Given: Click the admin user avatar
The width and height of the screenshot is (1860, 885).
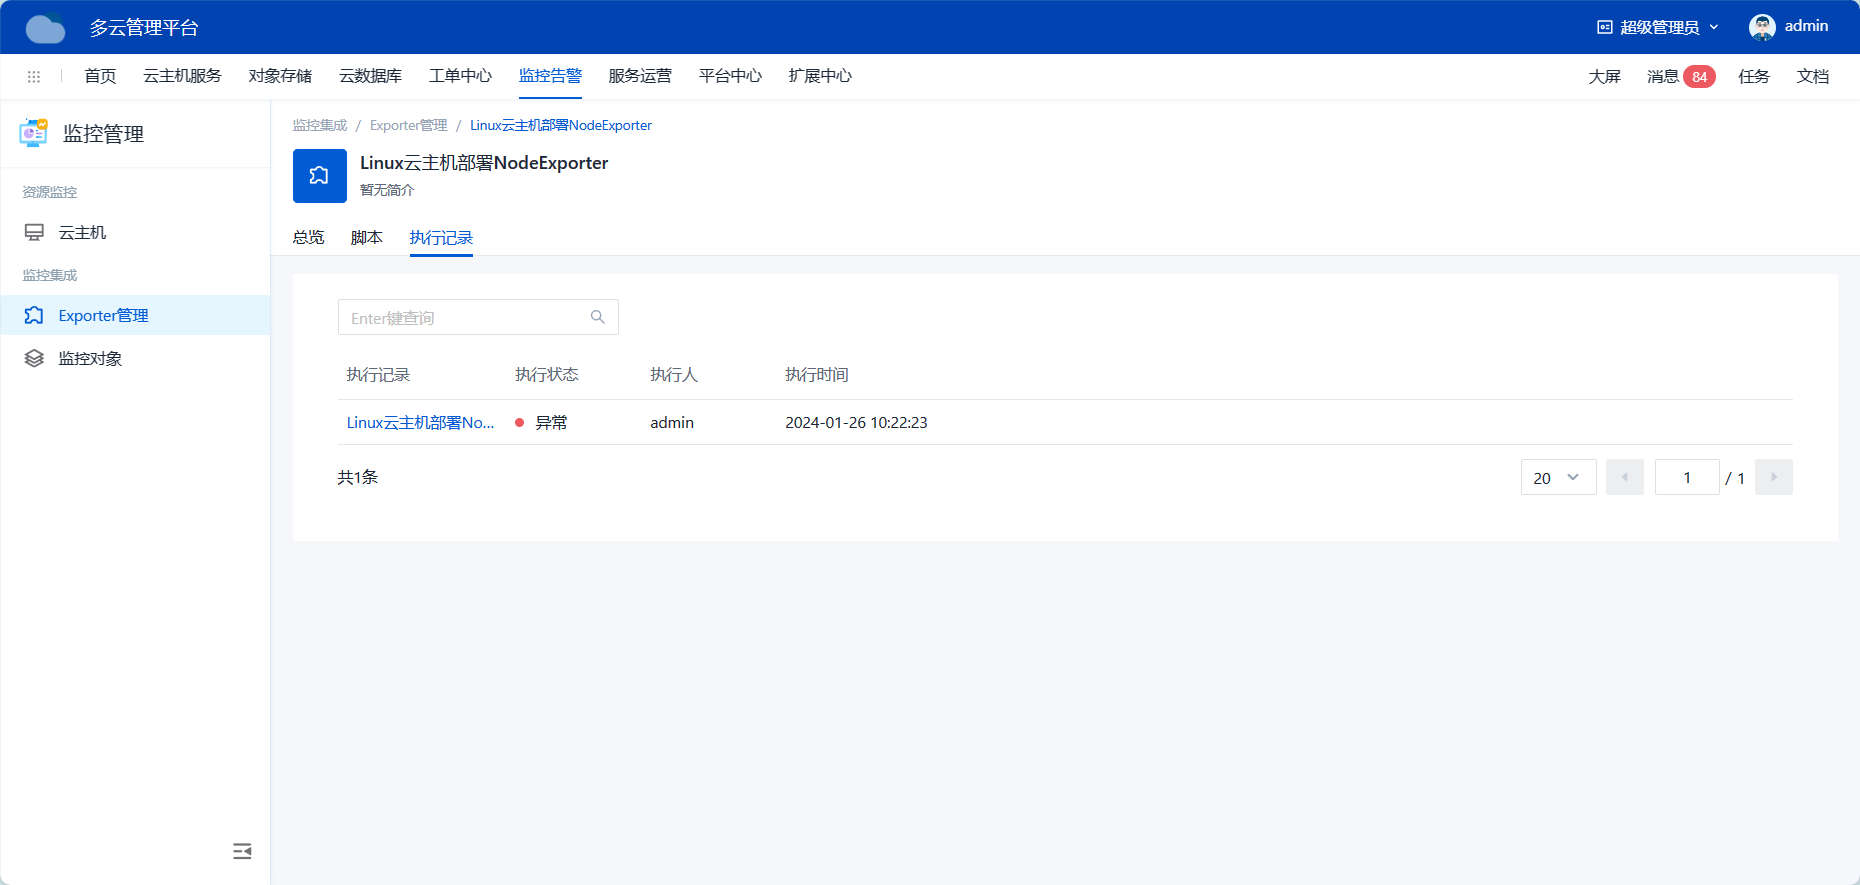Looking at the screenshot, I should point(1761,27).
